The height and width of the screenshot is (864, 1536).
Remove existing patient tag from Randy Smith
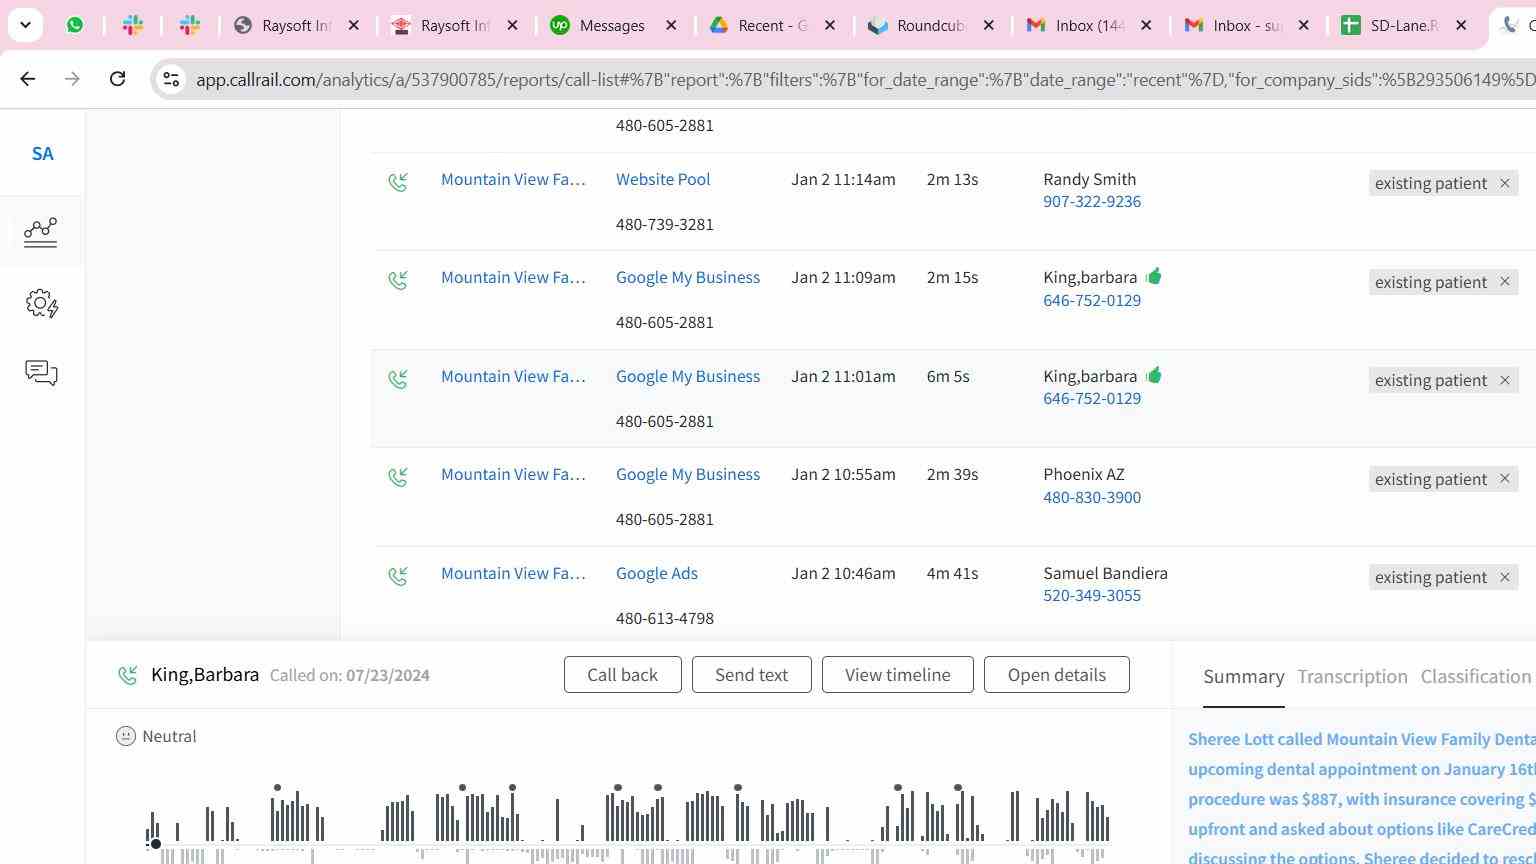pyautogui.click(x=1504, y=183)
